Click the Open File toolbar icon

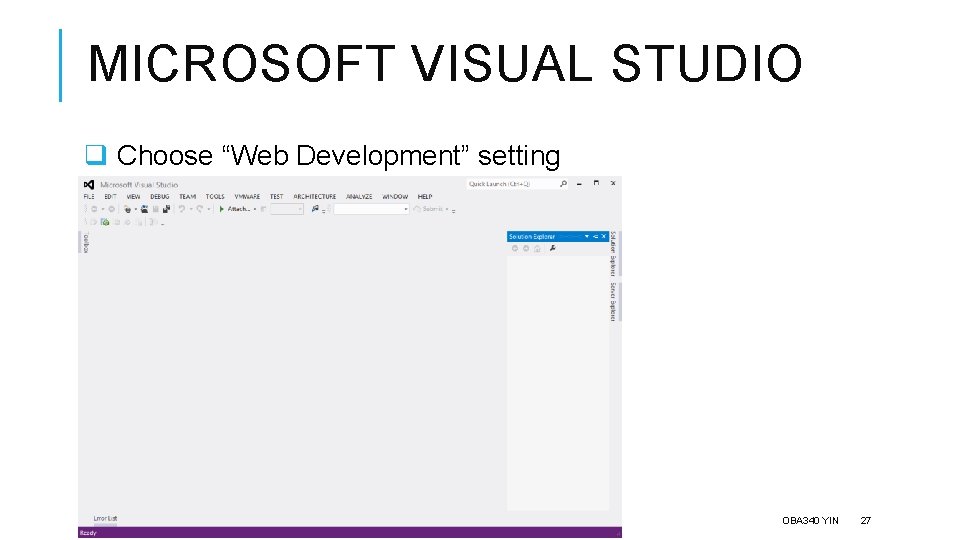144,209
